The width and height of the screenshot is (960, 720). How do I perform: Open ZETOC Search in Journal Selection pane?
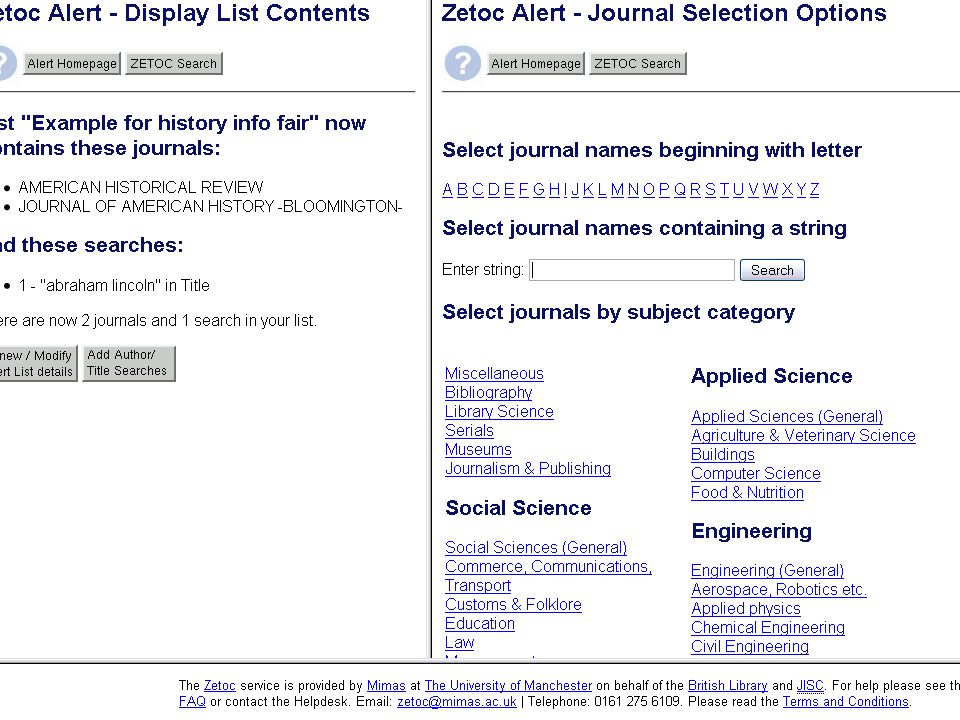637,64
